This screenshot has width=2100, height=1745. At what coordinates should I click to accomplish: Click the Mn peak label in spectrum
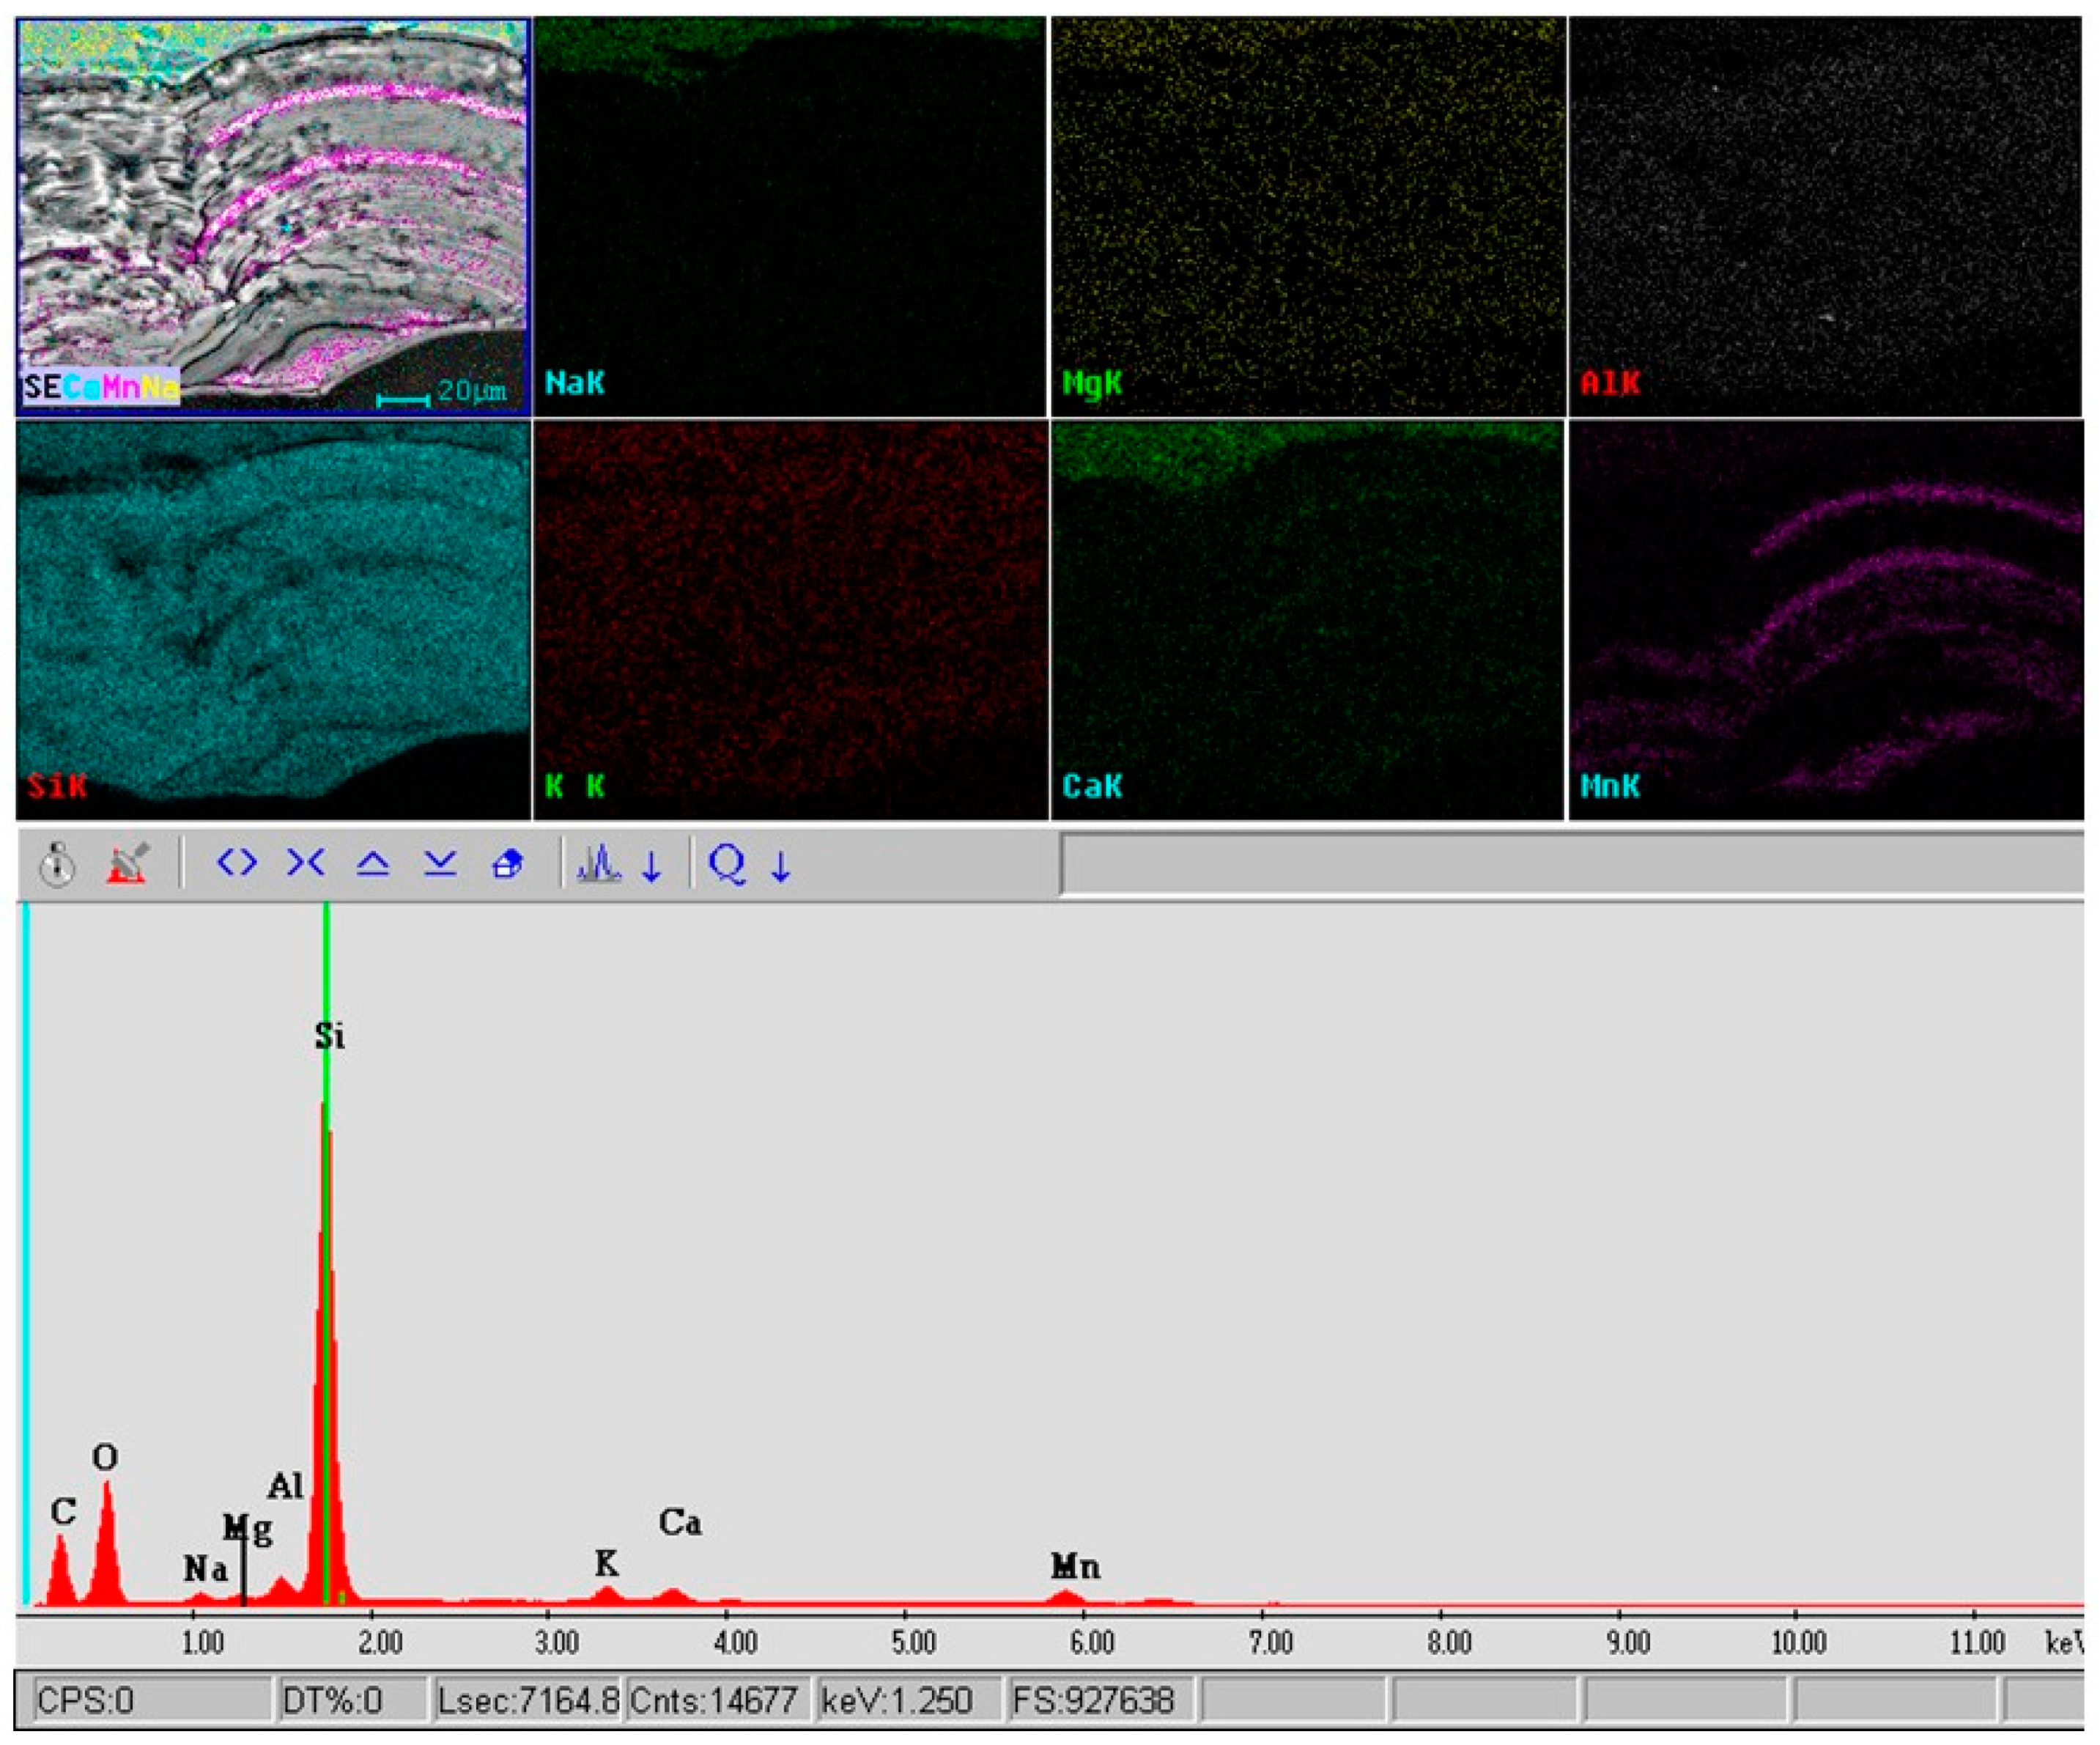[1076, 1565]
